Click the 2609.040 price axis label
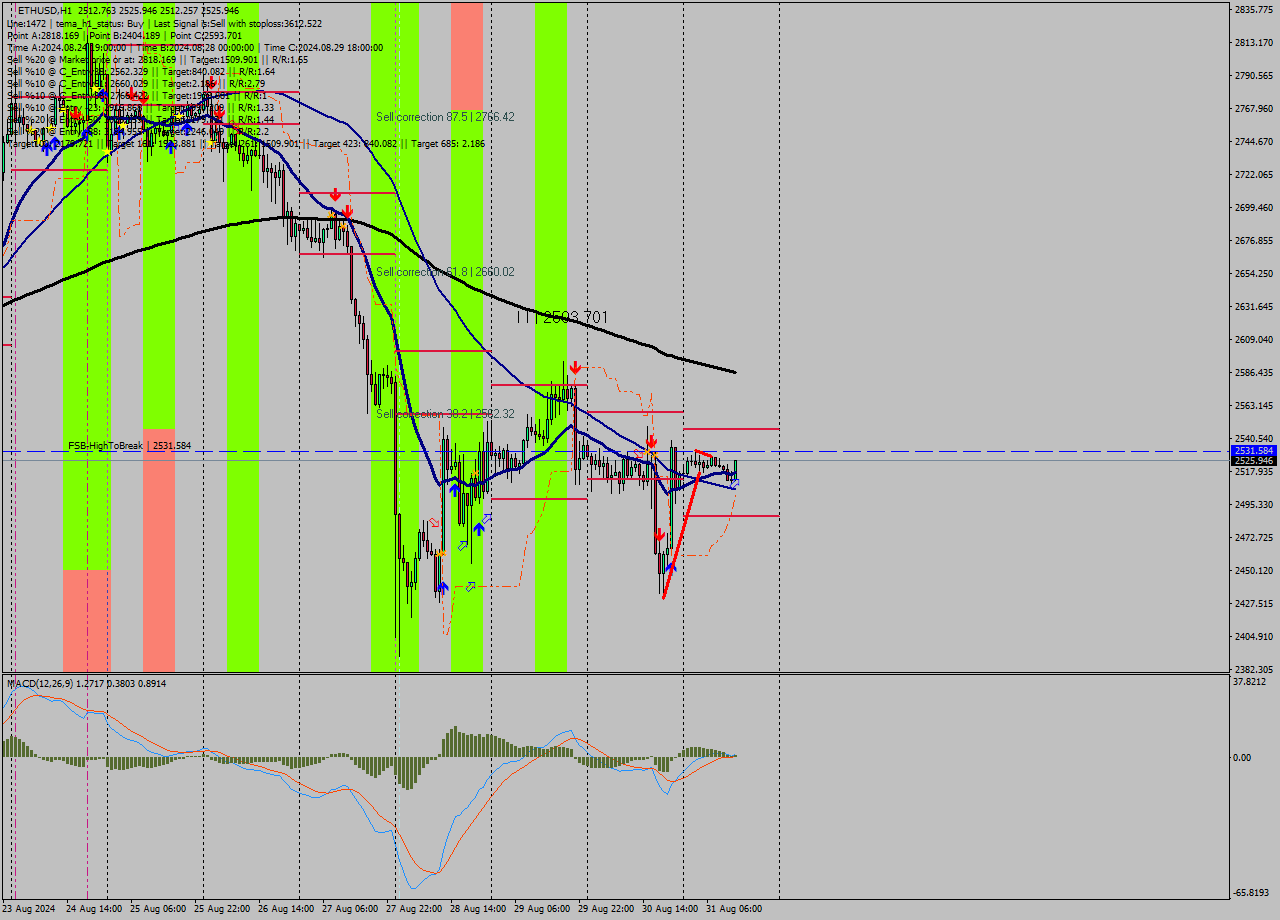Viewport: 1280px width, 920px height. click(x=1254, y=339)
